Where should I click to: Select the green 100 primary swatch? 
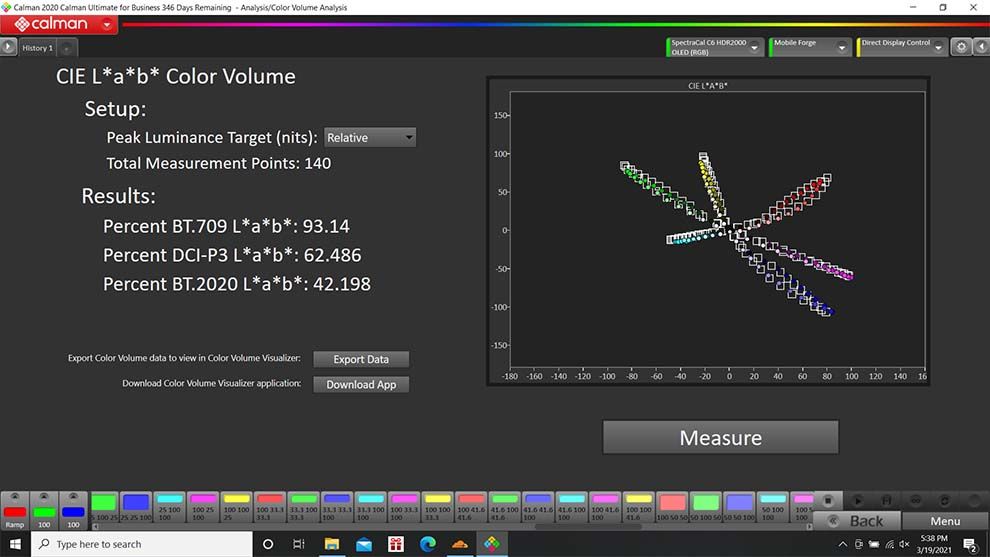click(44, 511)
